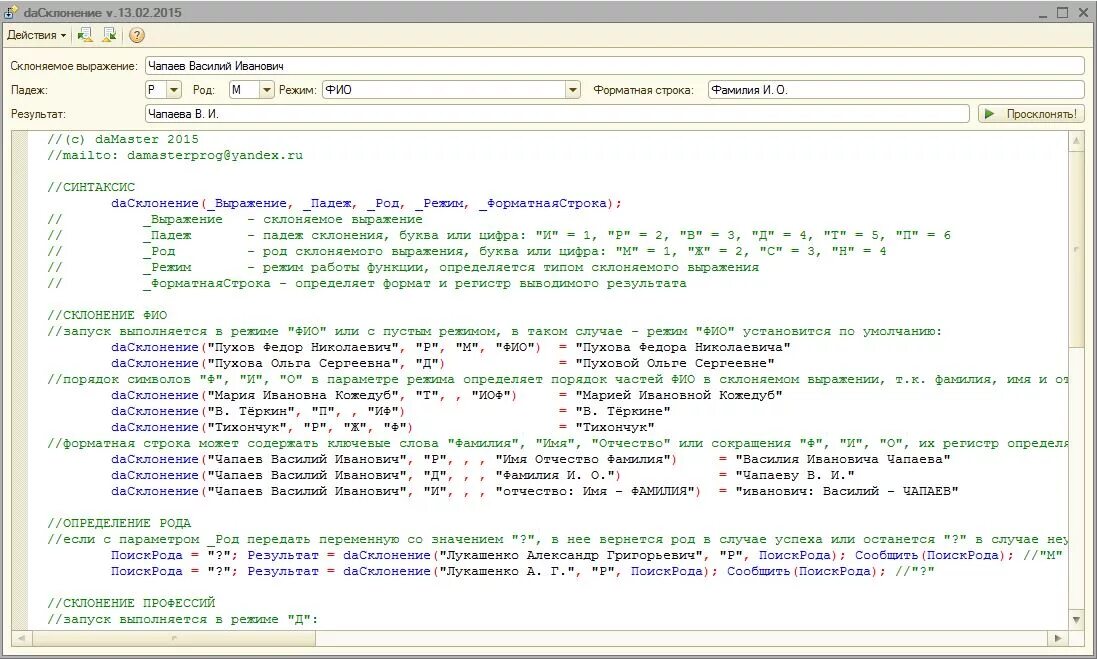
Task: Open the Действия menu
Action: [x=36, y=35]
